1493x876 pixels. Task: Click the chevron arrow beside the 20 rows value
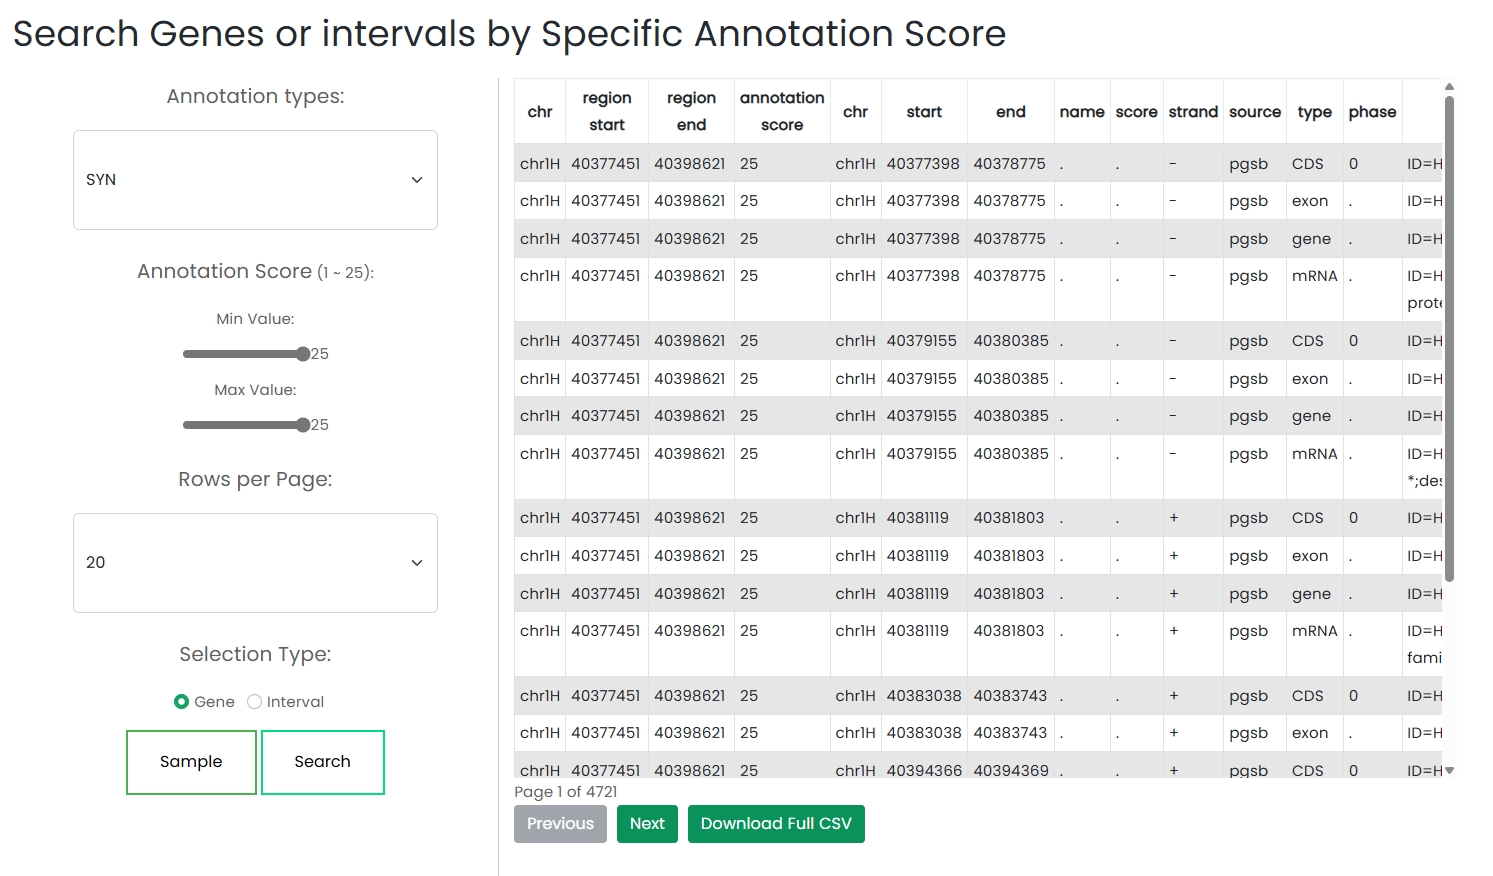417,563
